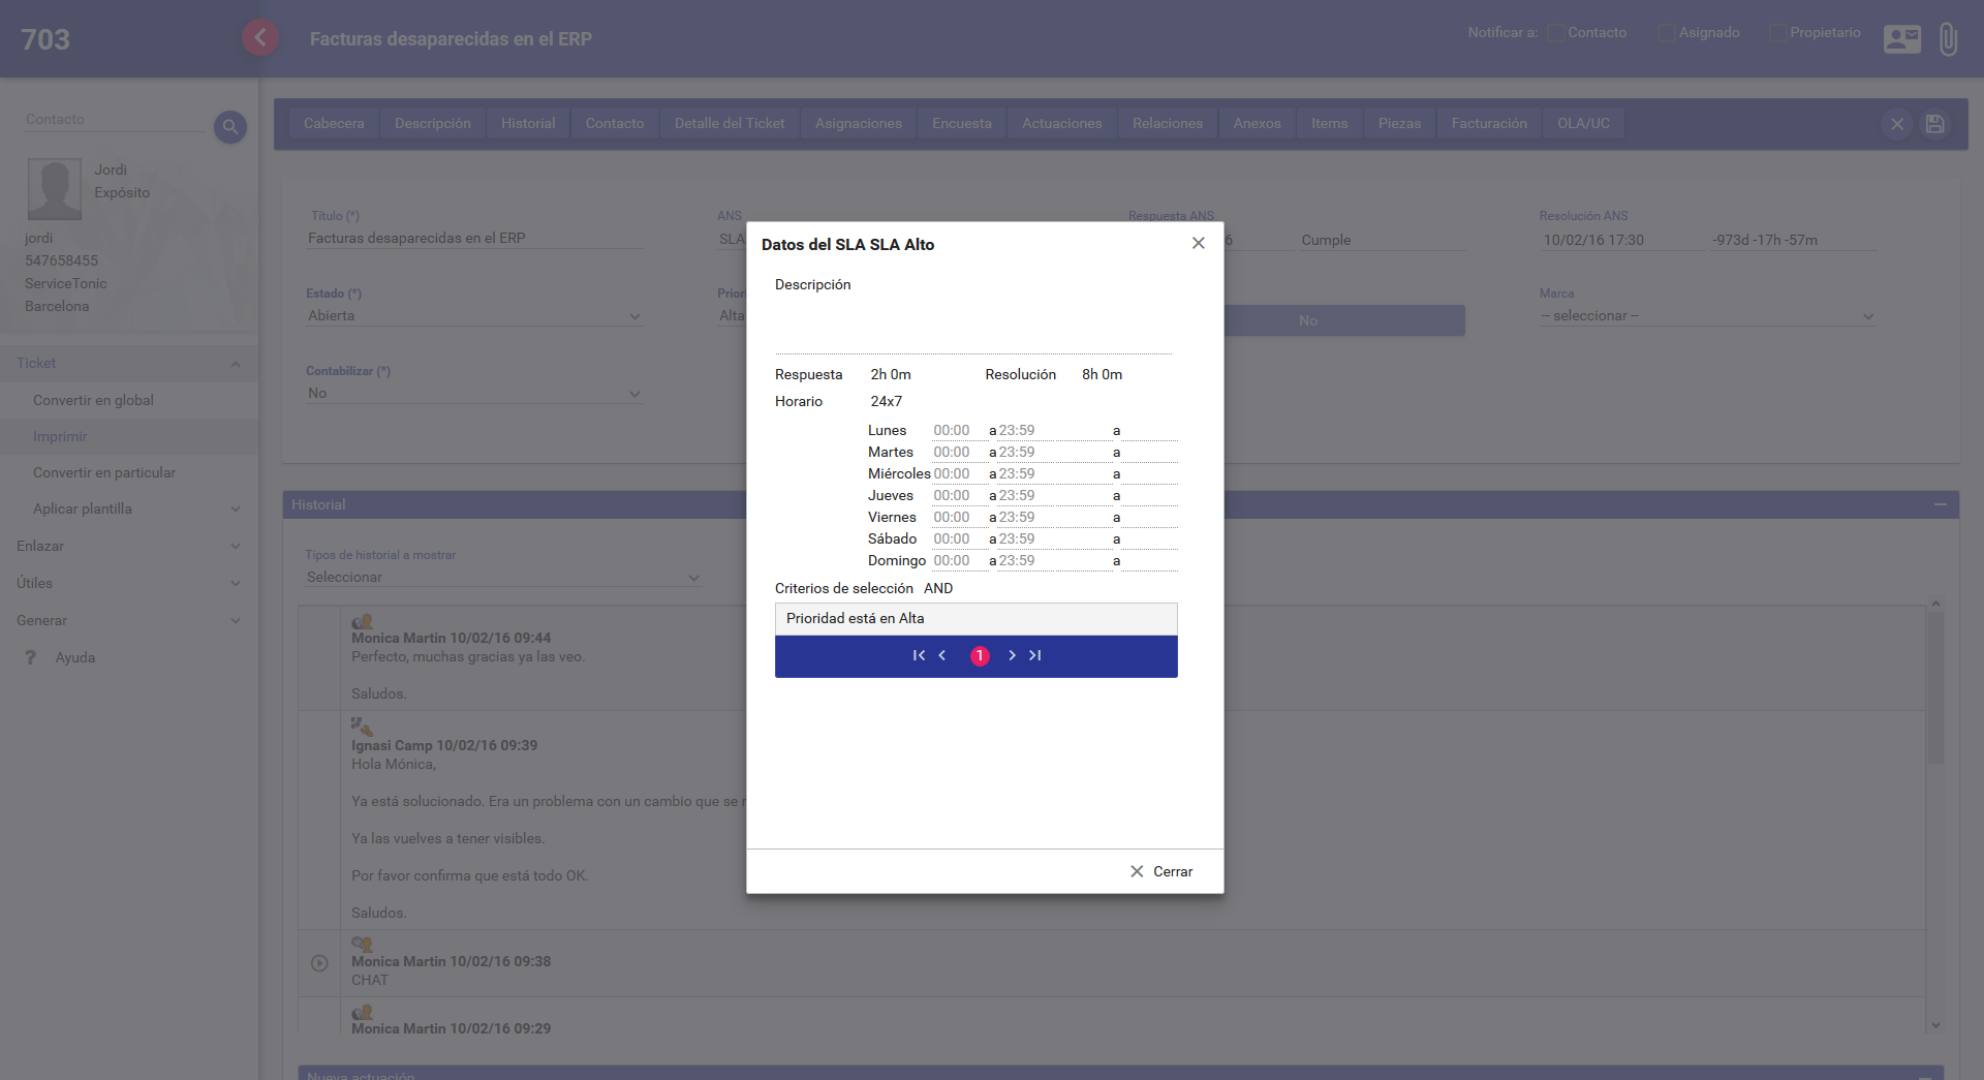The width and height of the screenshot is (1984, 1080).
Task: Toggle Notificar a Propietario checkbox
Action: 1778,33
